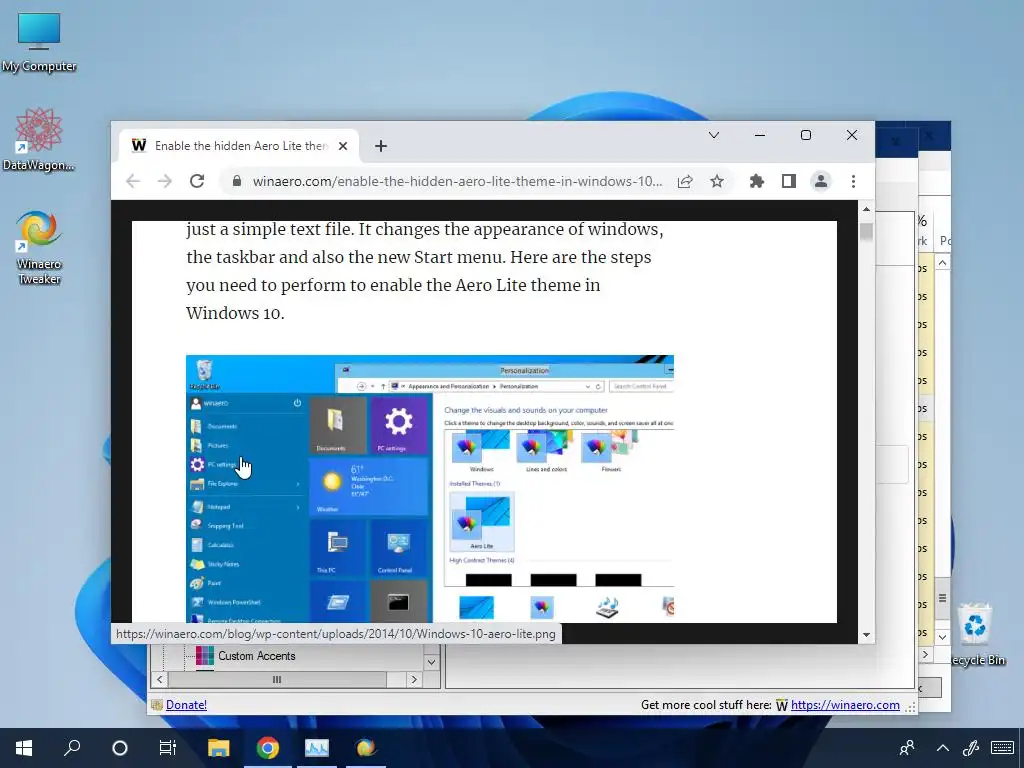Switch to Chrome on taskbar

268,748
